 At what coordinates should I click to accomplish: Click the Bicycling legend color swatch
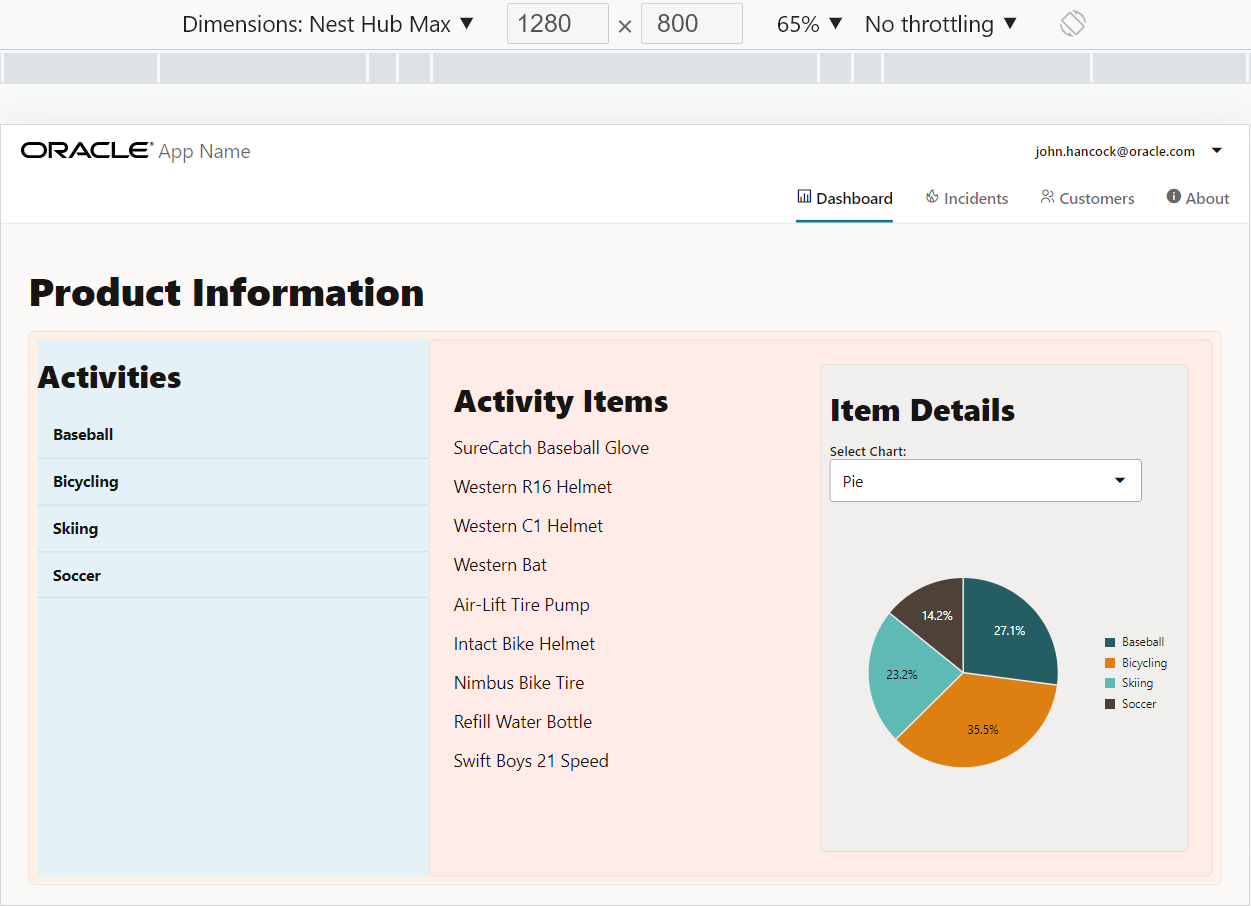click(x=1110, y=663)
